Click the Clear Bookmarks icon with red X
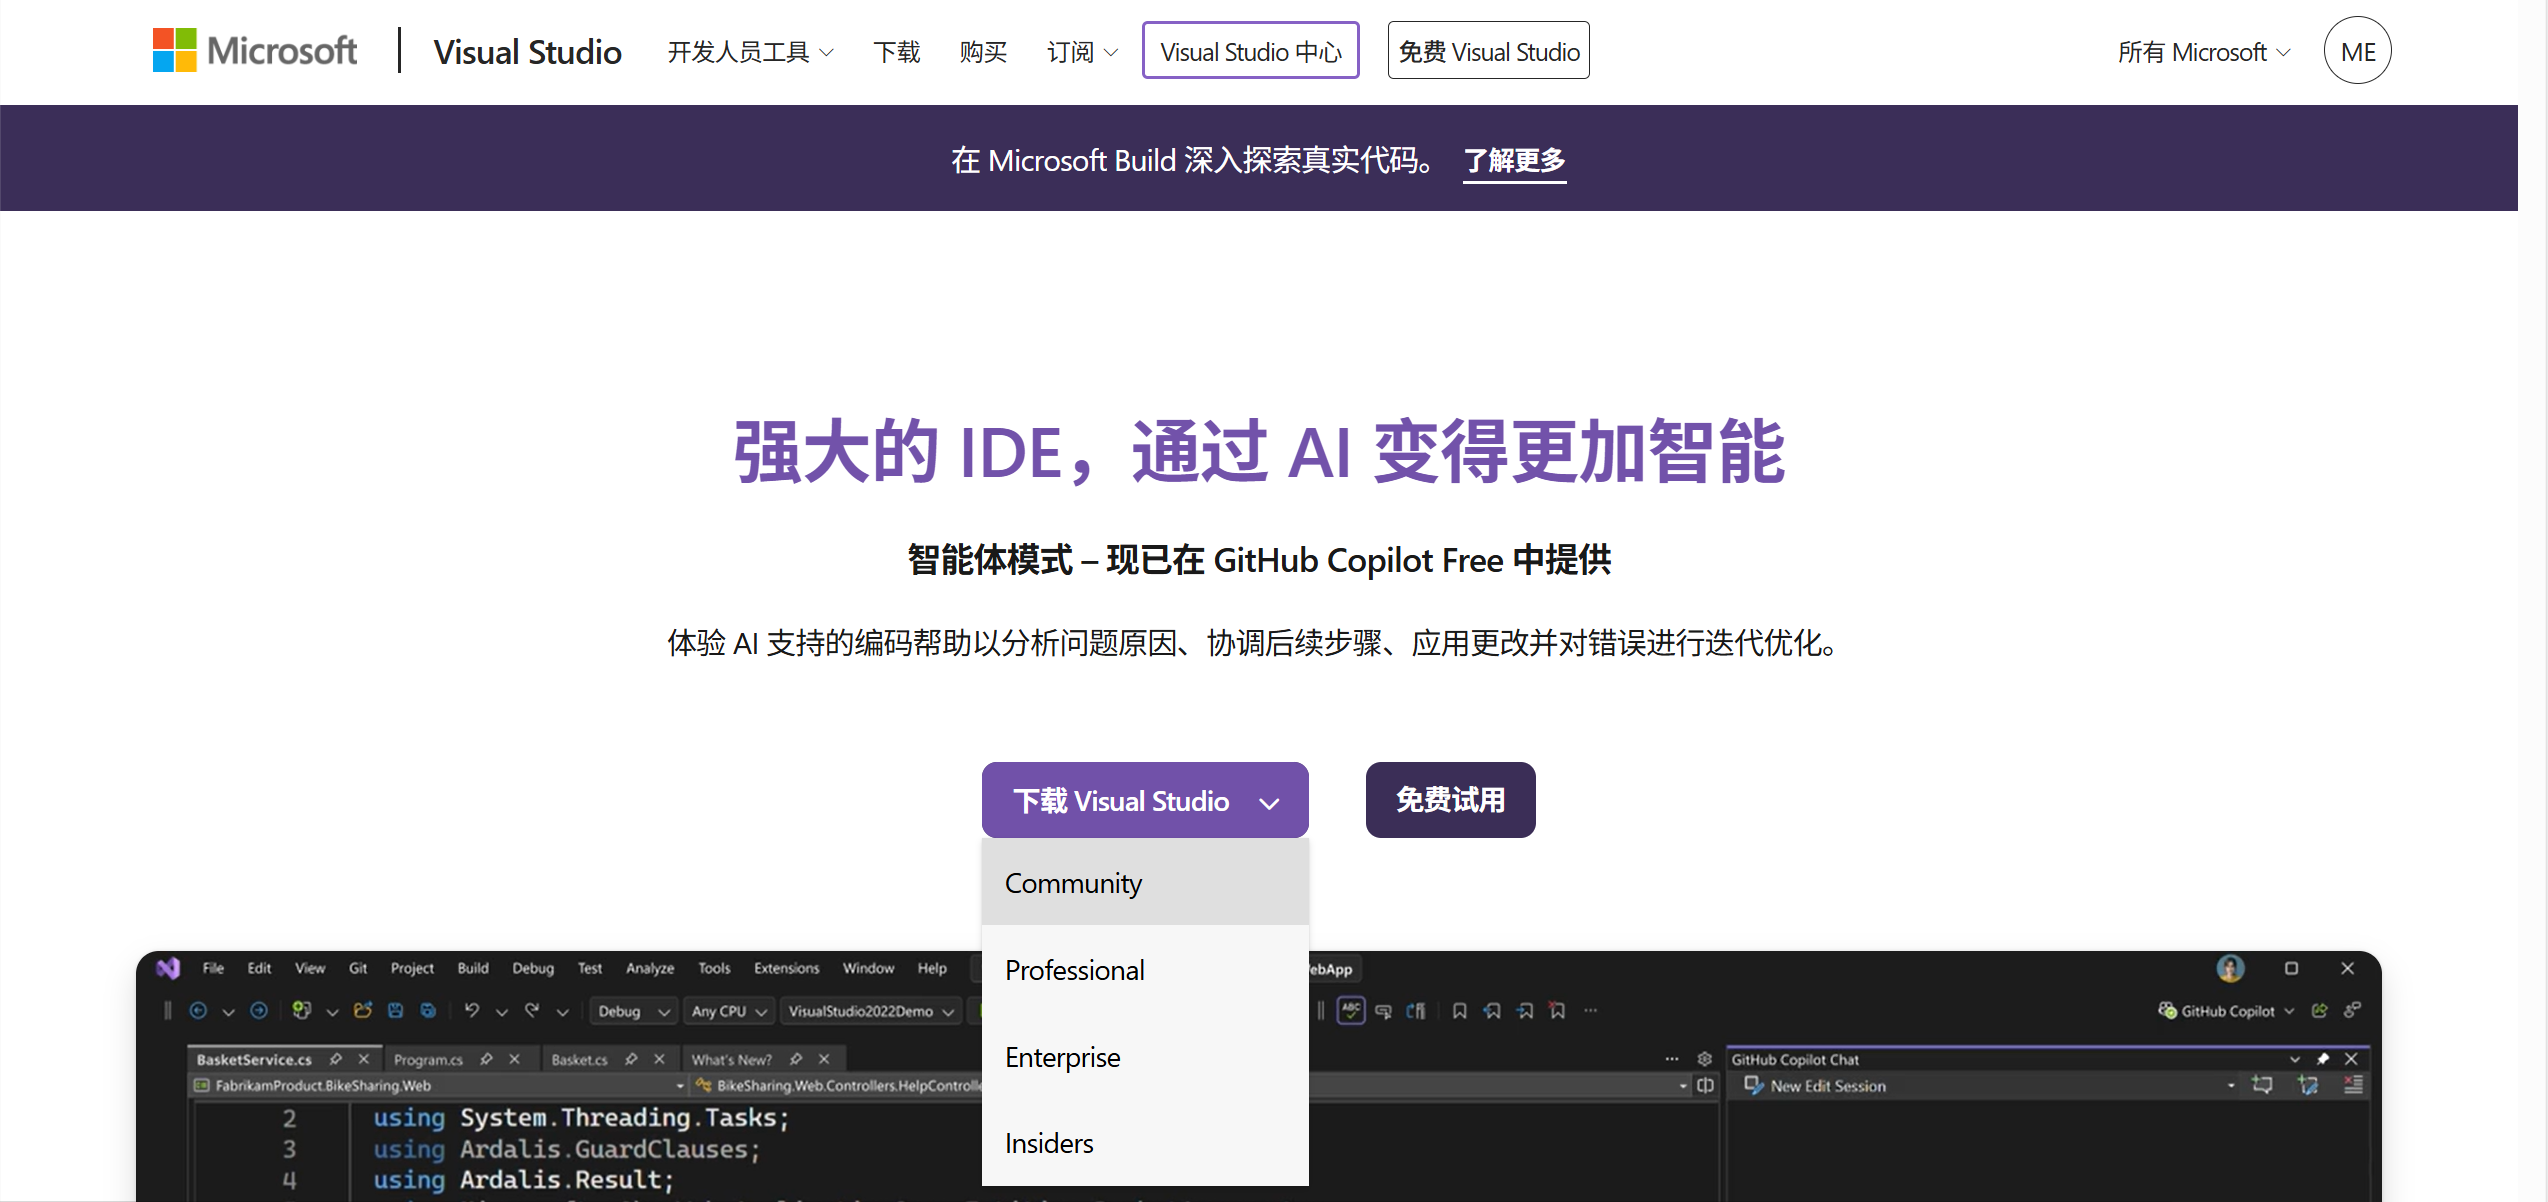 [x=1557, y=1011]
